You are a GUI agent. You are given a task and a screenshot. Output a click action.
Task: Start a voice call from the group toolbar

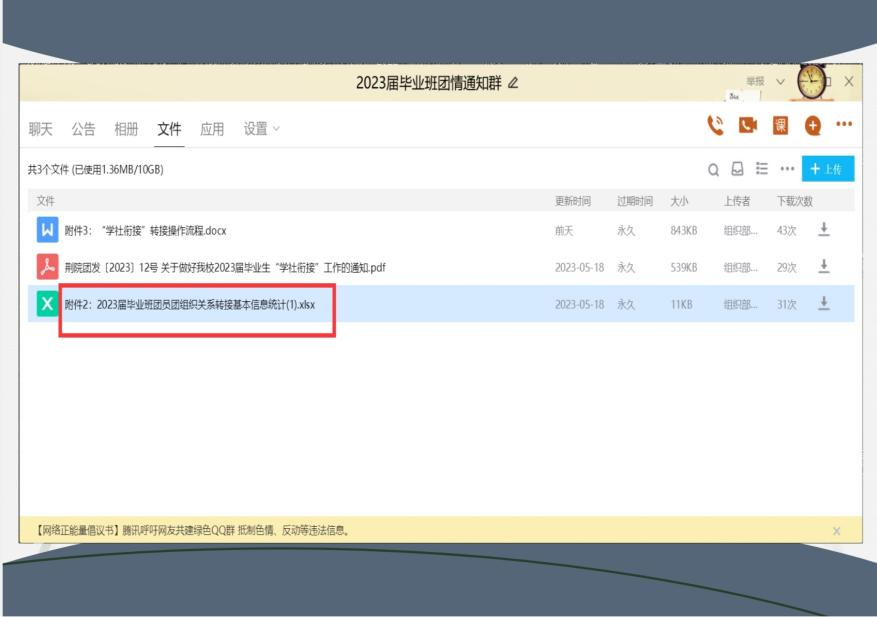point(714,125)
